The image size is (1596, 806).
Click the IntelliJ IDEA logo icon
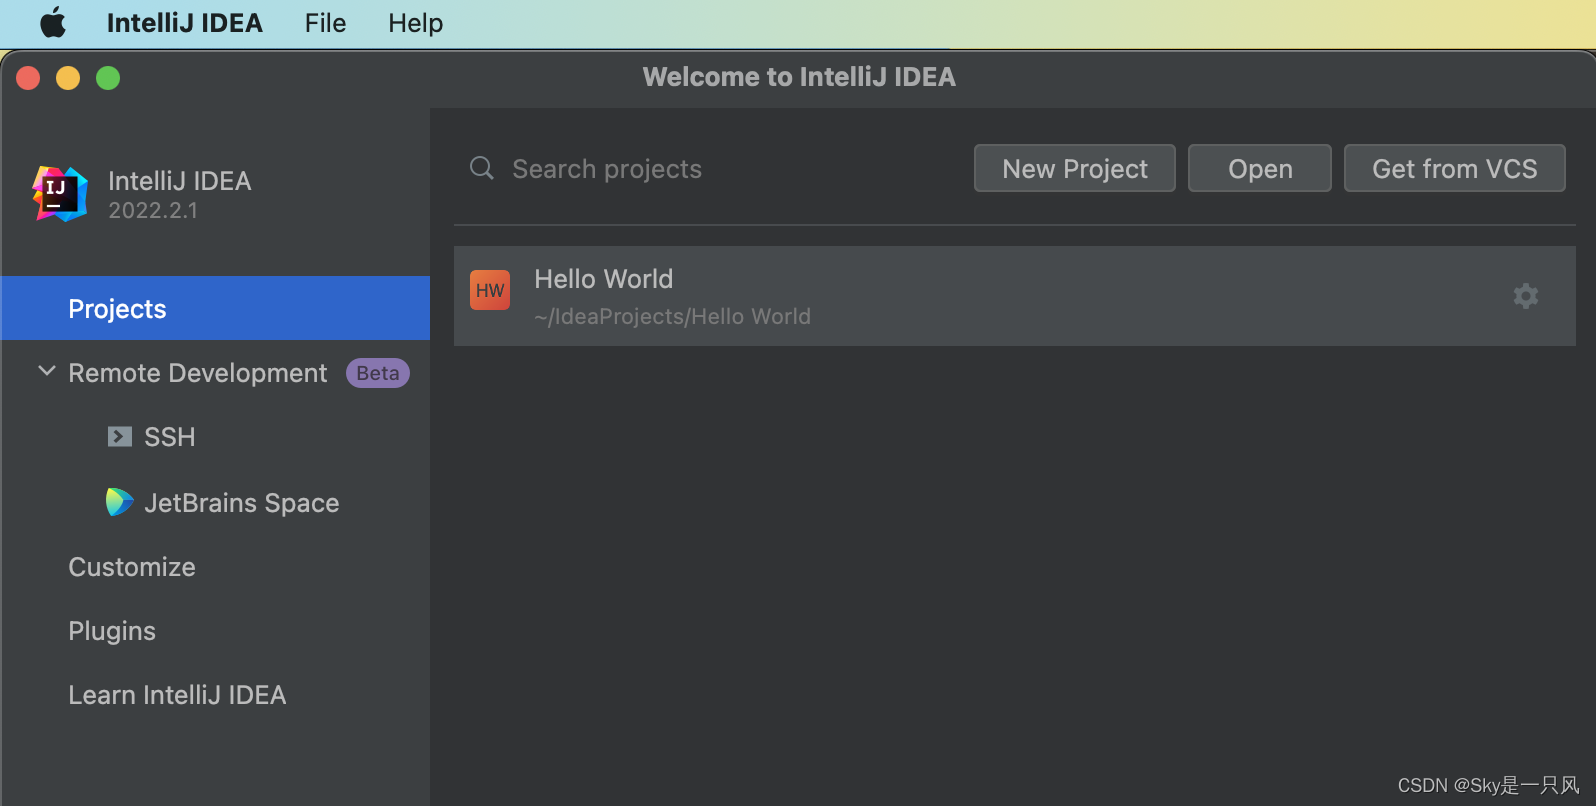pyautogui.click(x=60, y=194)
